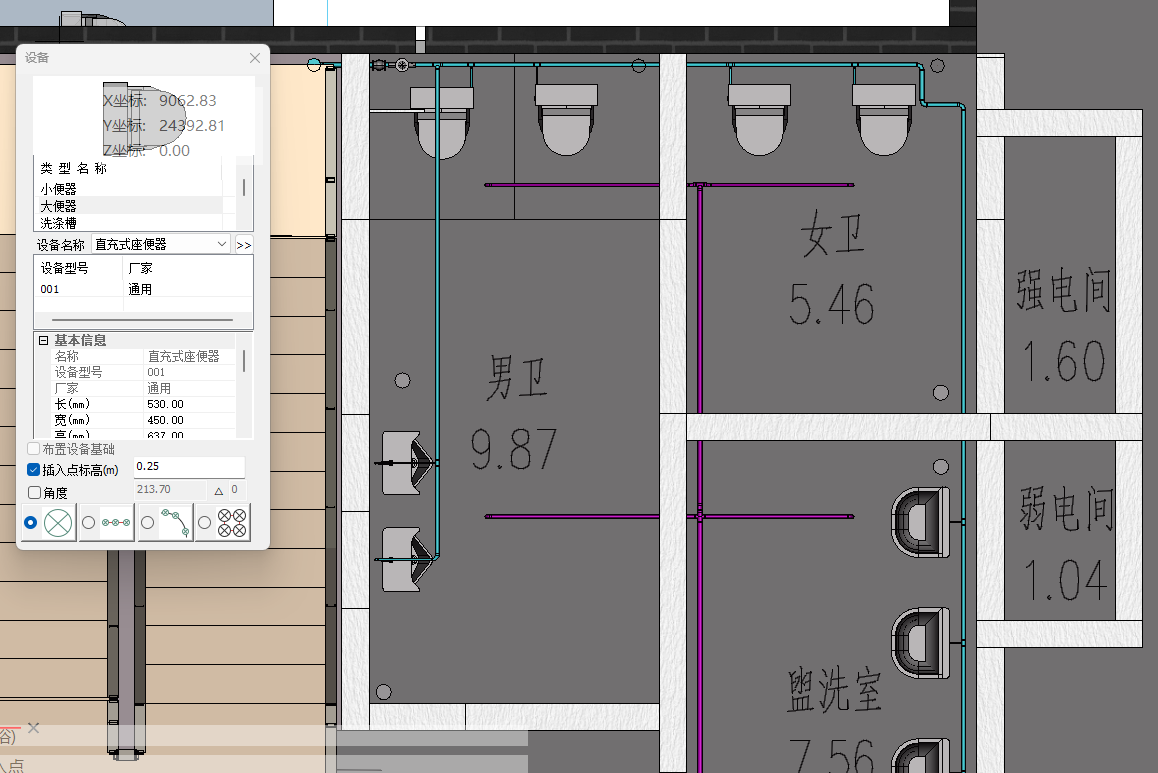Select the 2x2 matrix array placement icon

pos(232,522)
